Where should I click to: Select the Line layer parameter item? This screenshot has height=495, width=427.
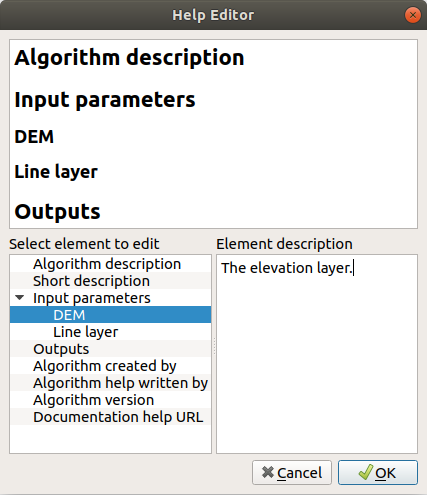pos(110,332)
